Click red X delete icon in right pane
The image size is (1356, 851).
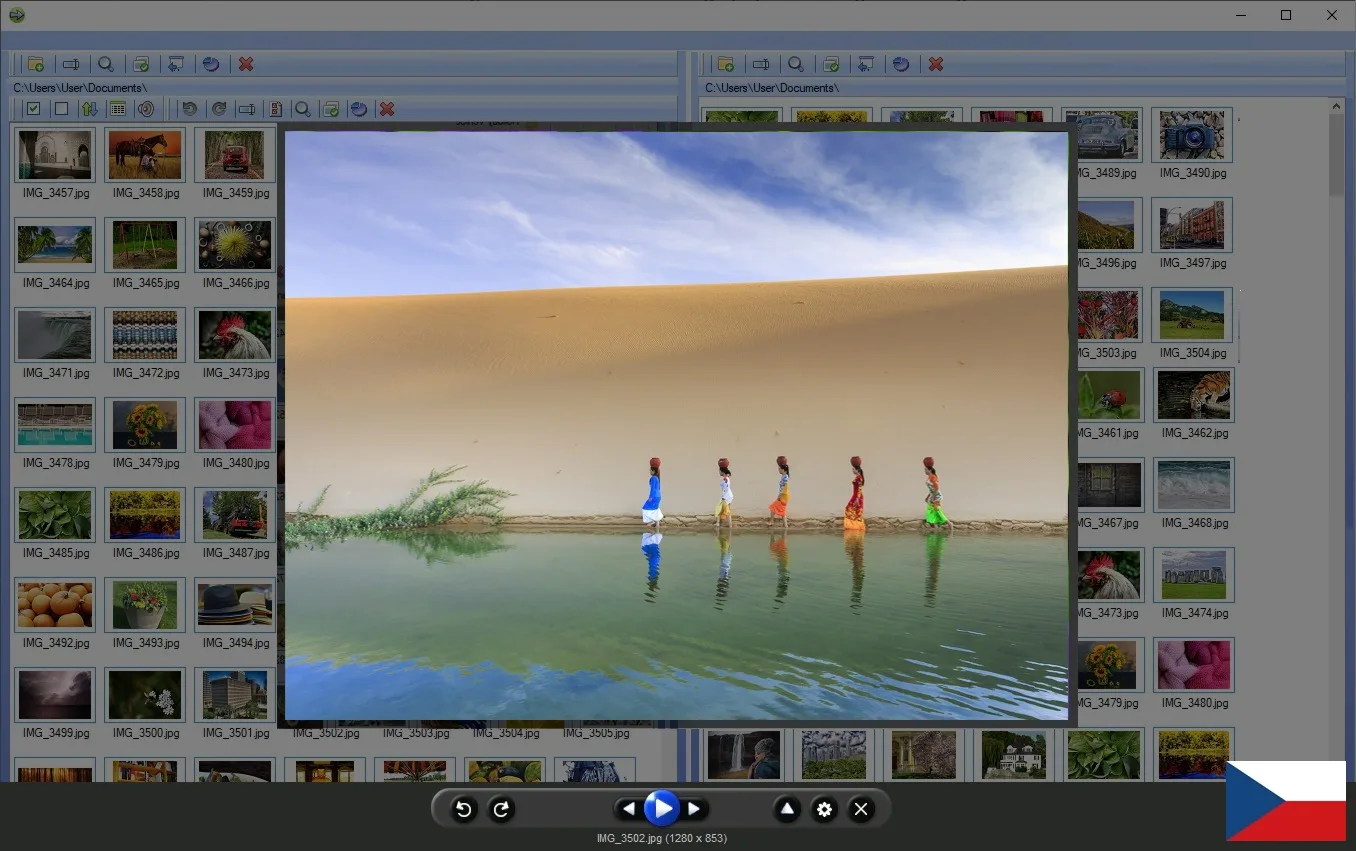point(936,64)
